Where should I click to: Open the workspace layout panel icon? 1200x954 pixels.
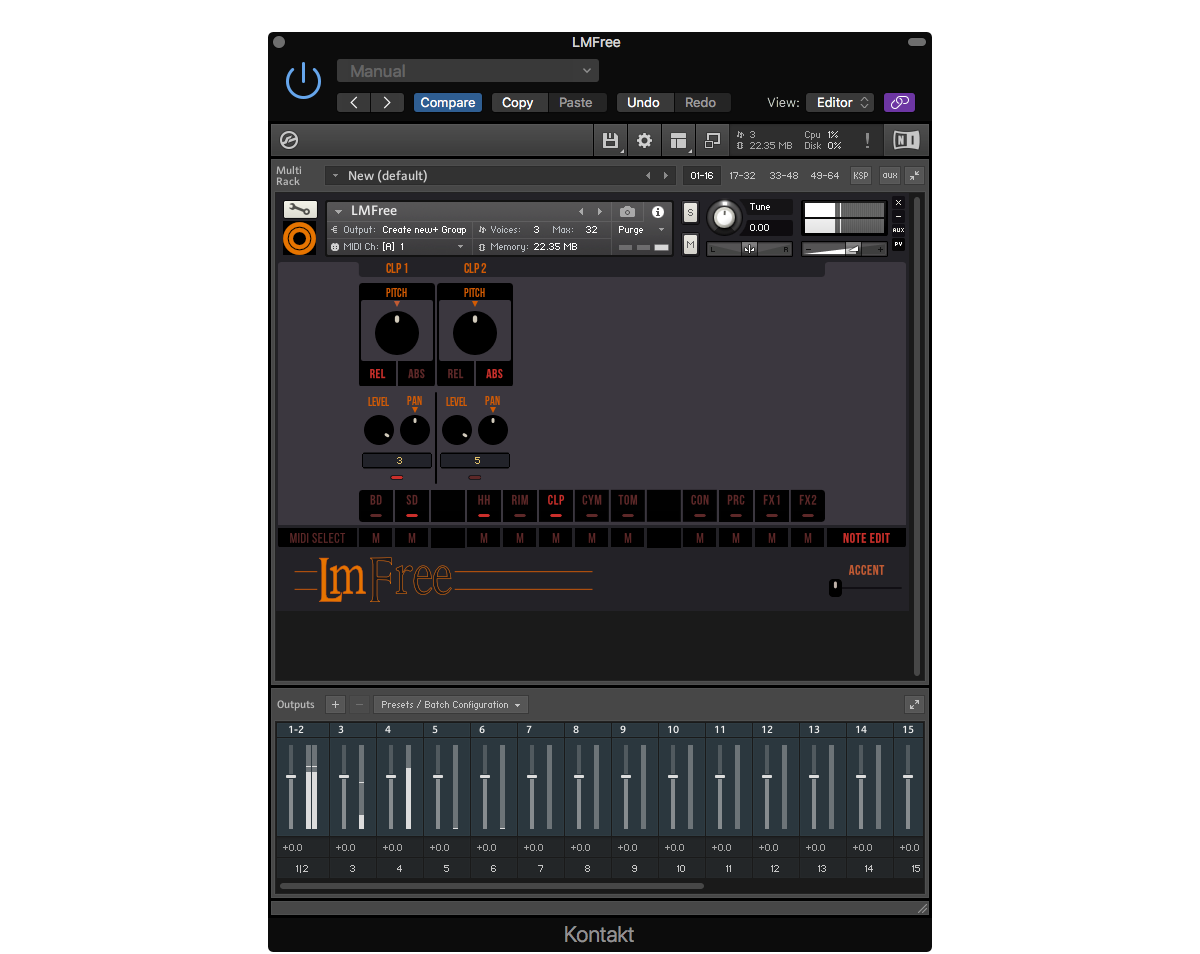pyautogui.click(x=679, y=140)
